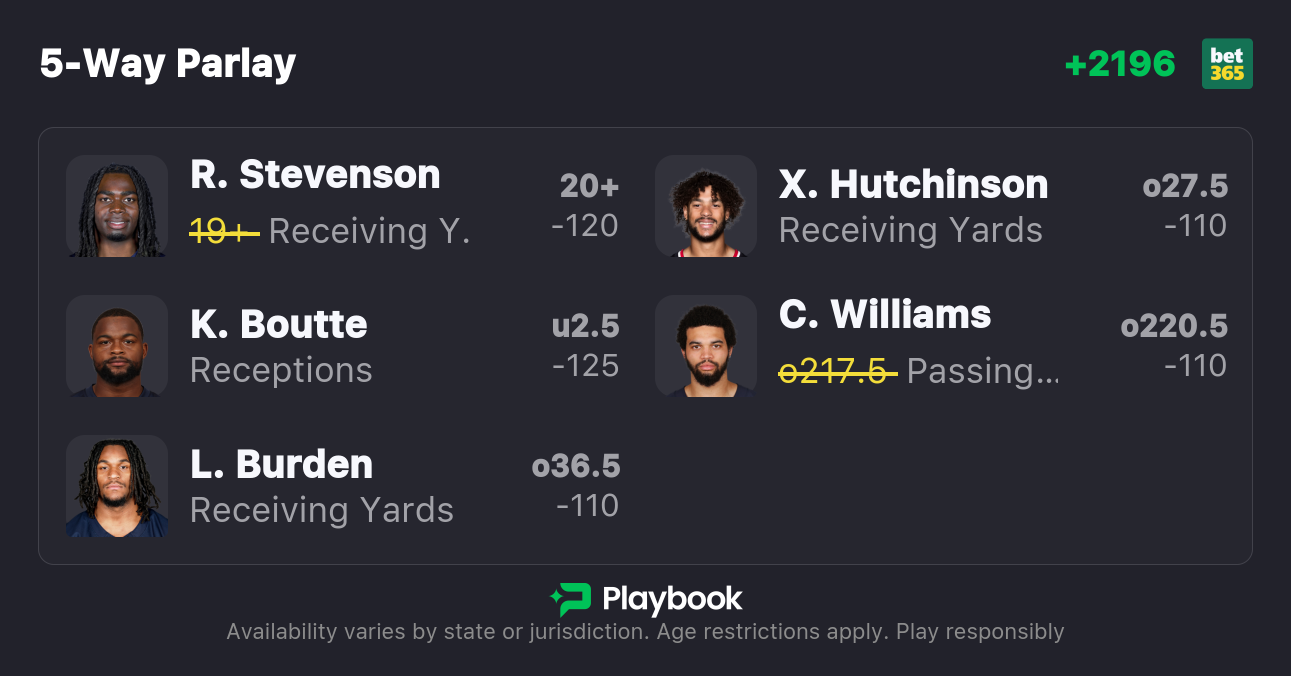Viewport: 1291px width, 676px height.
Task: Click the o36.5 receiving yards line
Action: click(x=576, y=466)
